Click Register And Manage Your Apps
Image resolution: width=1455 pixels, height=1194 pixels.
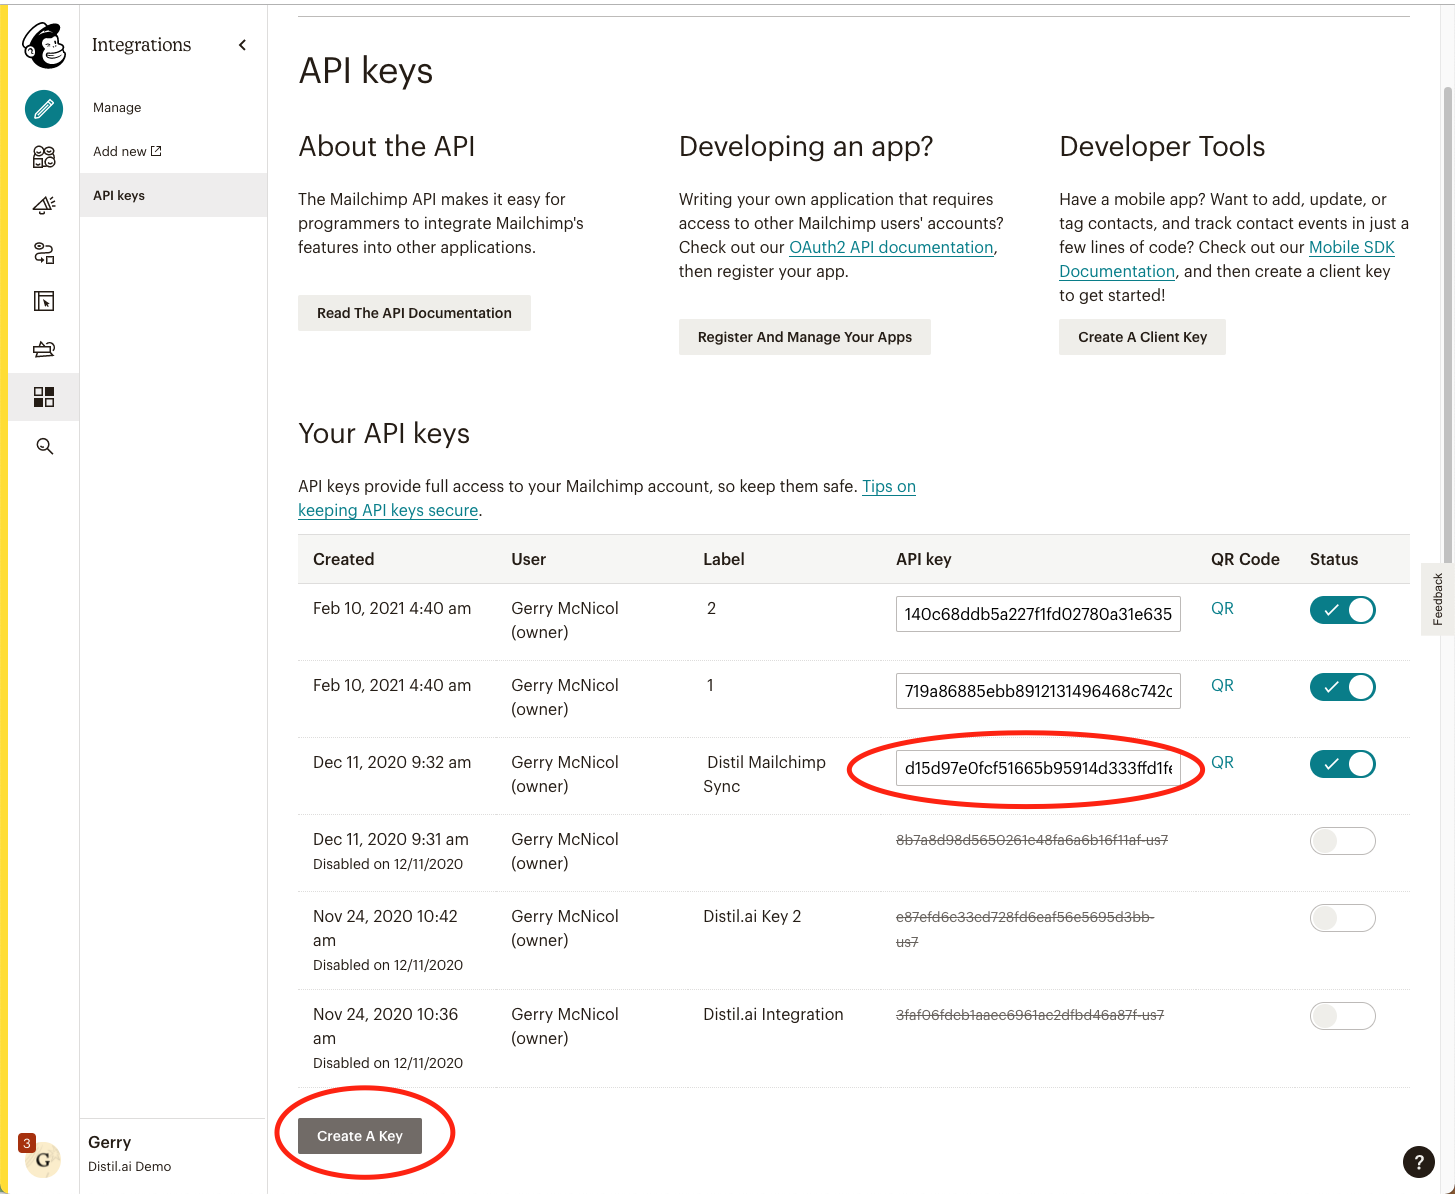tap(805, 337)
